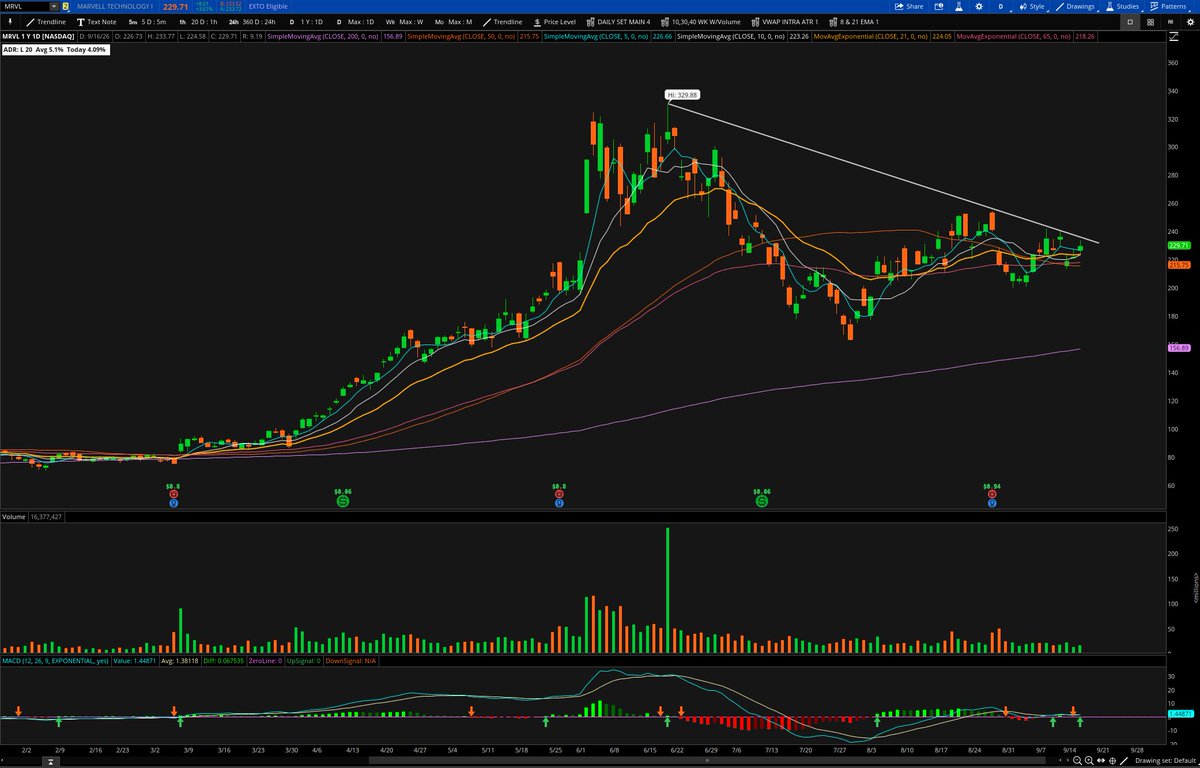1200x768 pixels.
Task: Click the yellow link color number 2 badge
Action: 66,6
